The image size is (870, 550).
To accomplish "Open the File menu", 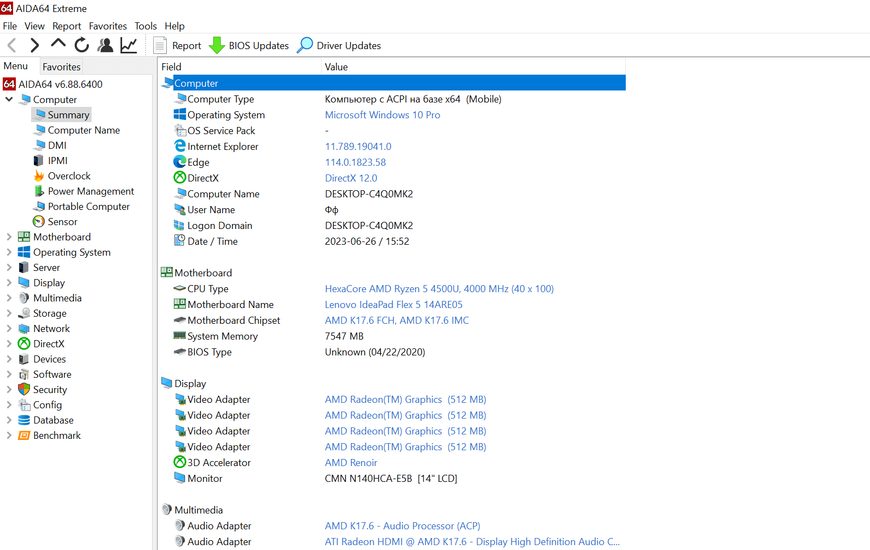I will (10, 26).
